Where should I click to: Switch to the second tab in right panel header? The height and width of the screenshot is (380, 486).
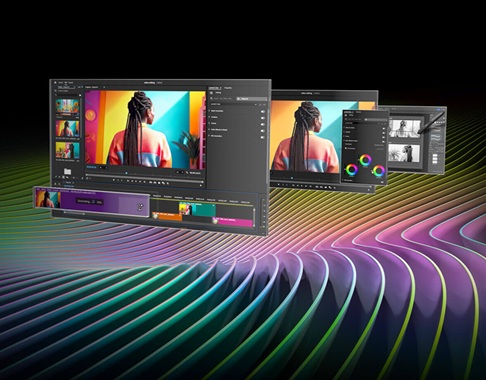228,88
